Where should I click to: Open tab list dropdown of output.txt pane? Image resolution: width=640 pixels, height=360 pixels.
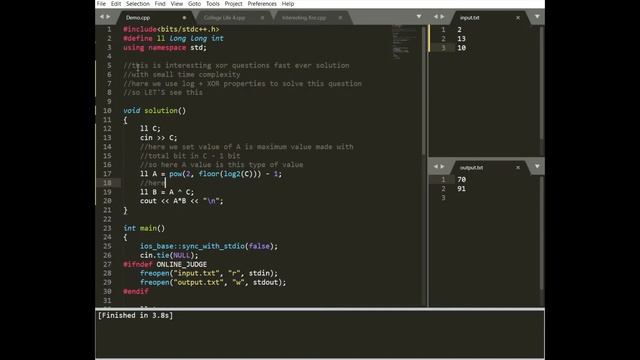point(537,167)
